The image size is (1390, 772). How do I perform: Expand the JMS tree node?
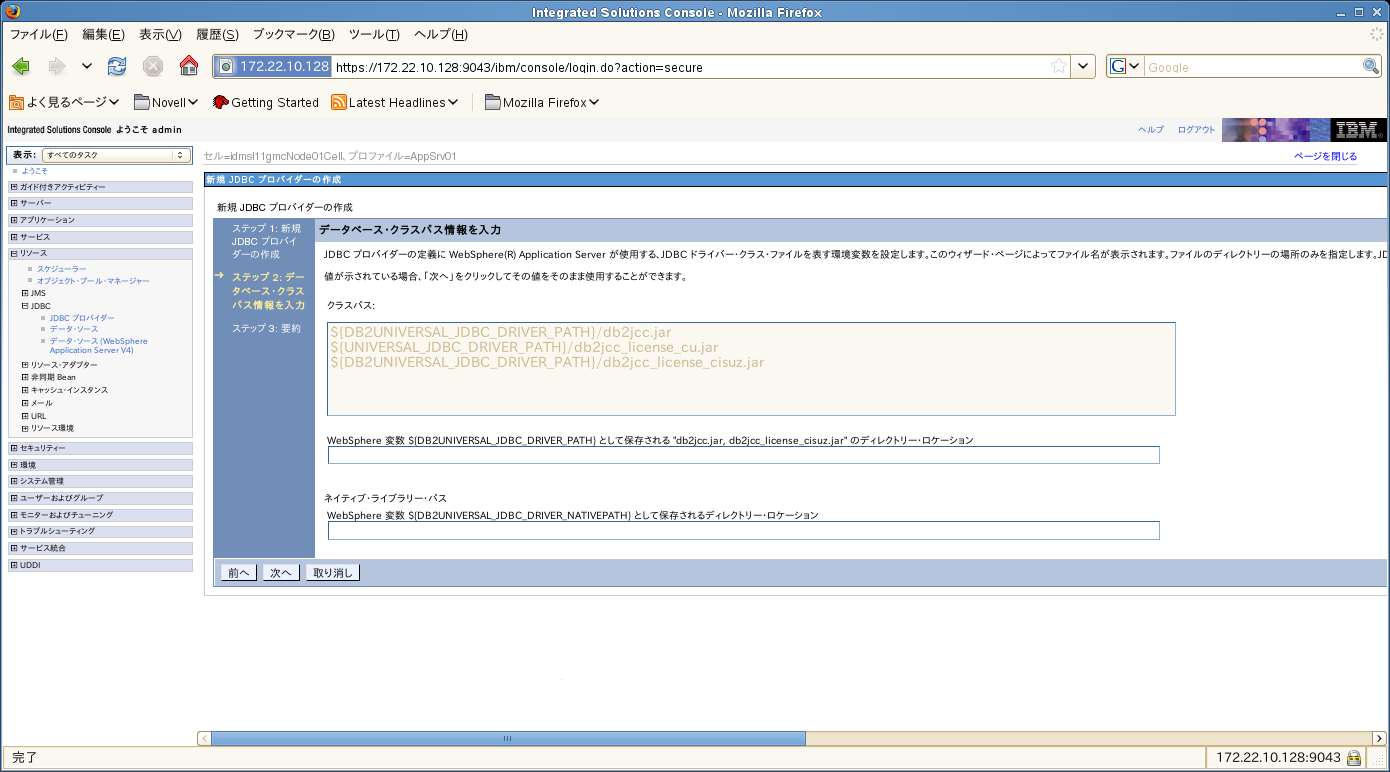(25, 293)
